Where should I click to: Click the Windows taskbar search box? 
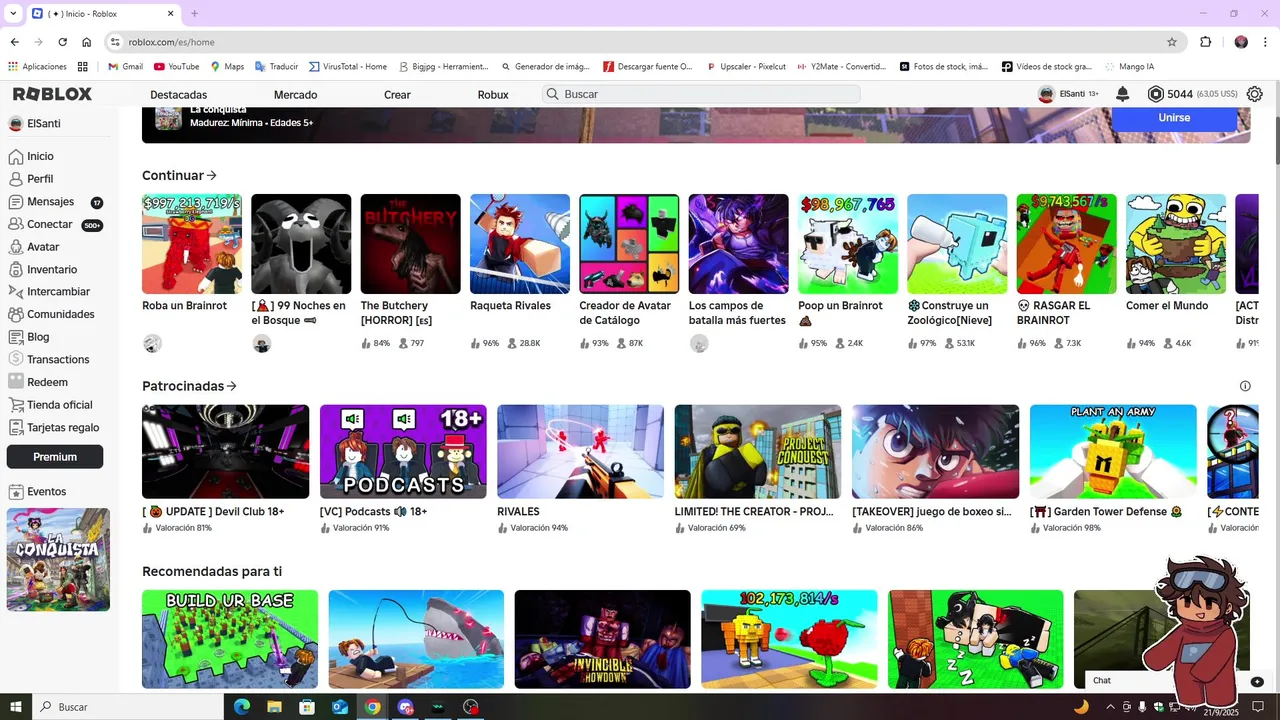(127, 707)
